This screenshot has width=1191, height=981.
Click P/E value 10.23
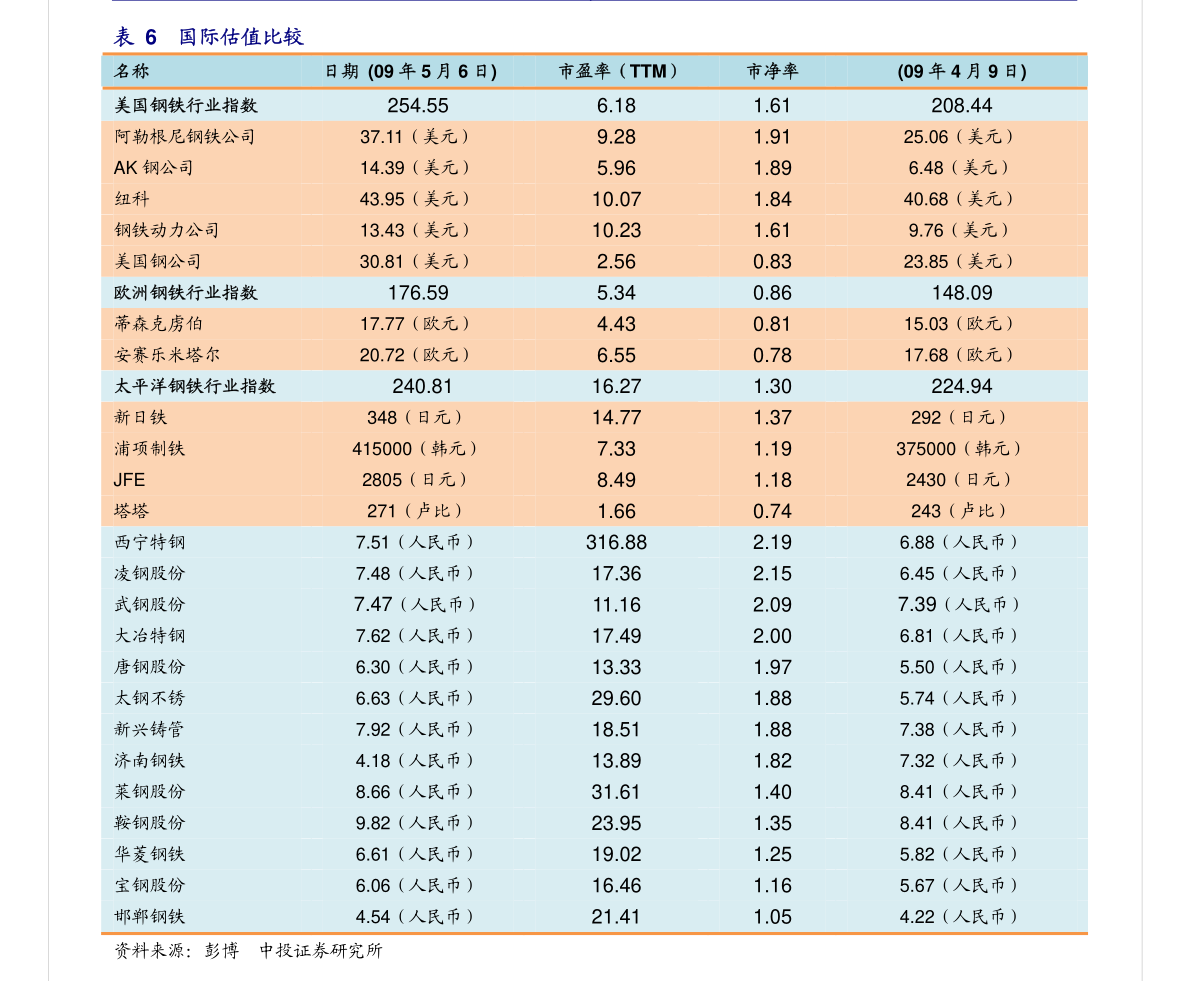[617, 230]
